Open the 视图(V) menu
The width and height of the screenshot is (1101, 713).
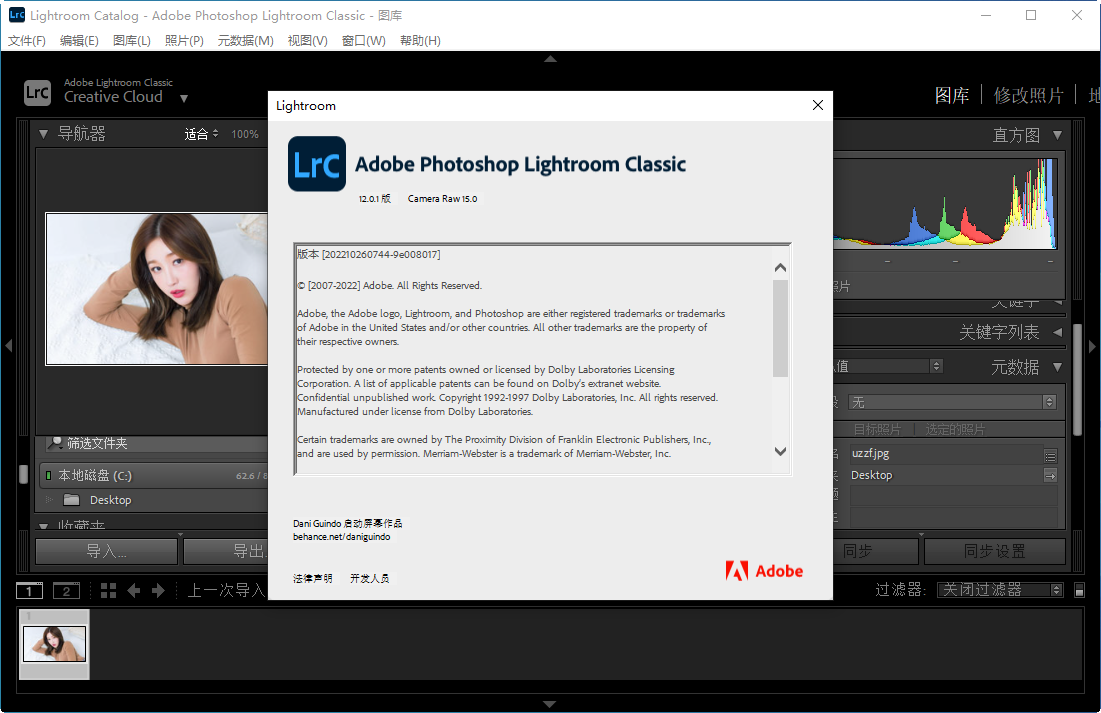308,41
